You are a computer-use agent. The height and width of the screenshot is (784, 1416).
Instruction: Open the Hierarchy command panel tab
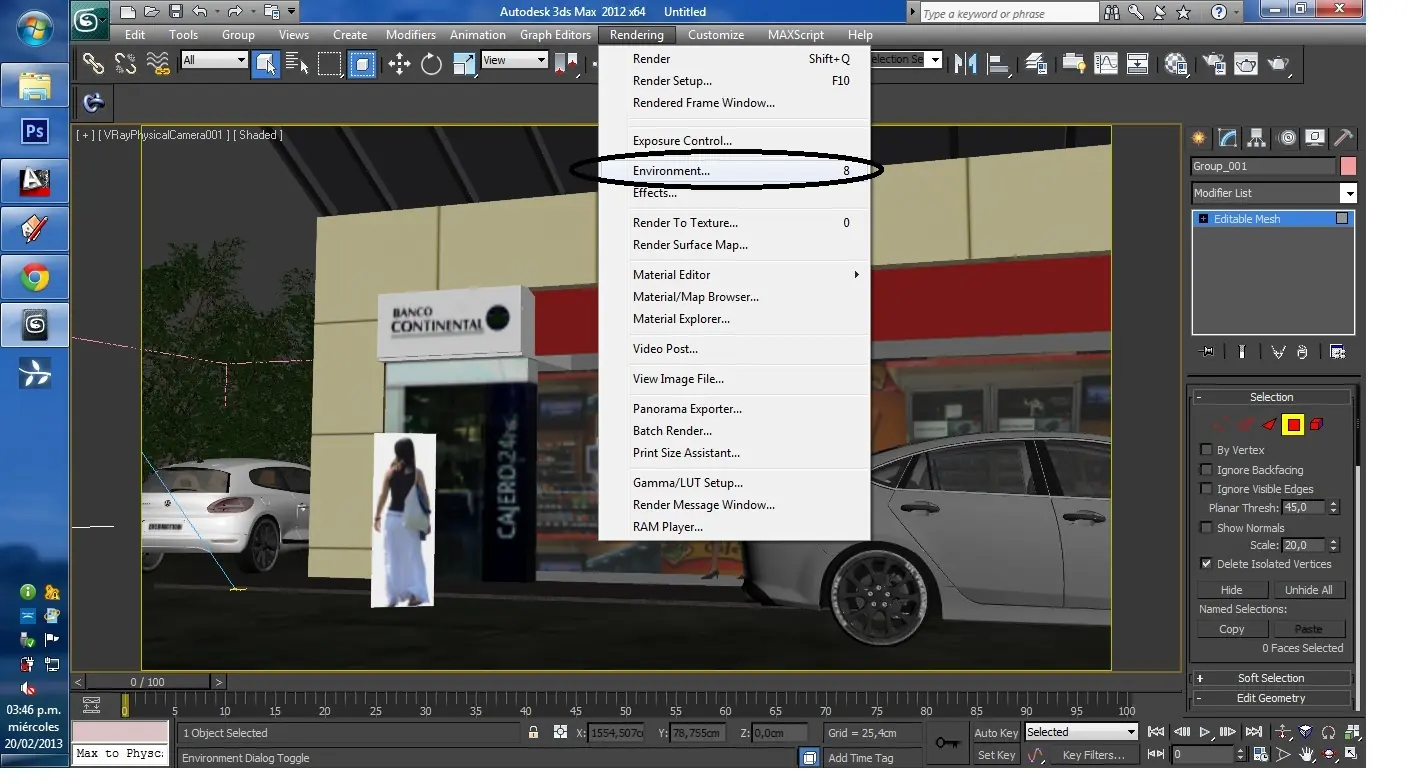click(1257, 138)
